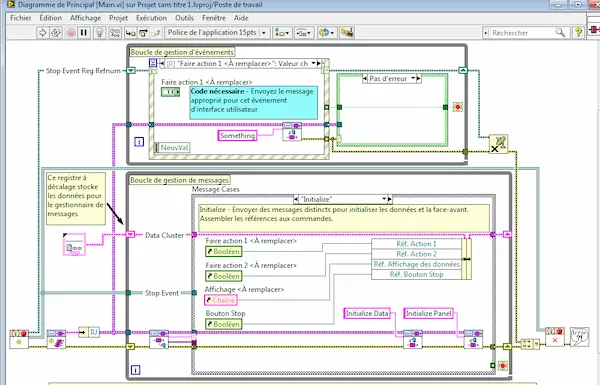Click the magnifier icon in search box
The width and height of the screenshot is (600, 385).
tap(560, 33)
